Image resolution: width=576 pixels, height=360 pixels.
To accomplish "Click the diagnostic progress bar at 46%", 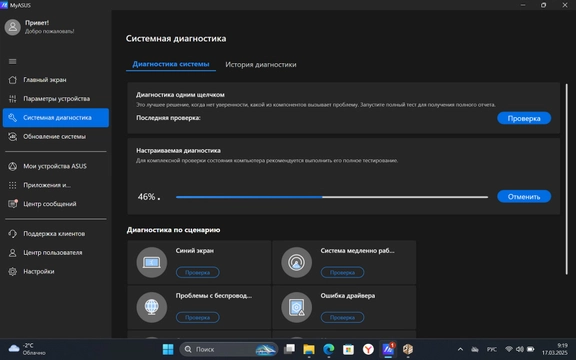I will pos(332,197).
